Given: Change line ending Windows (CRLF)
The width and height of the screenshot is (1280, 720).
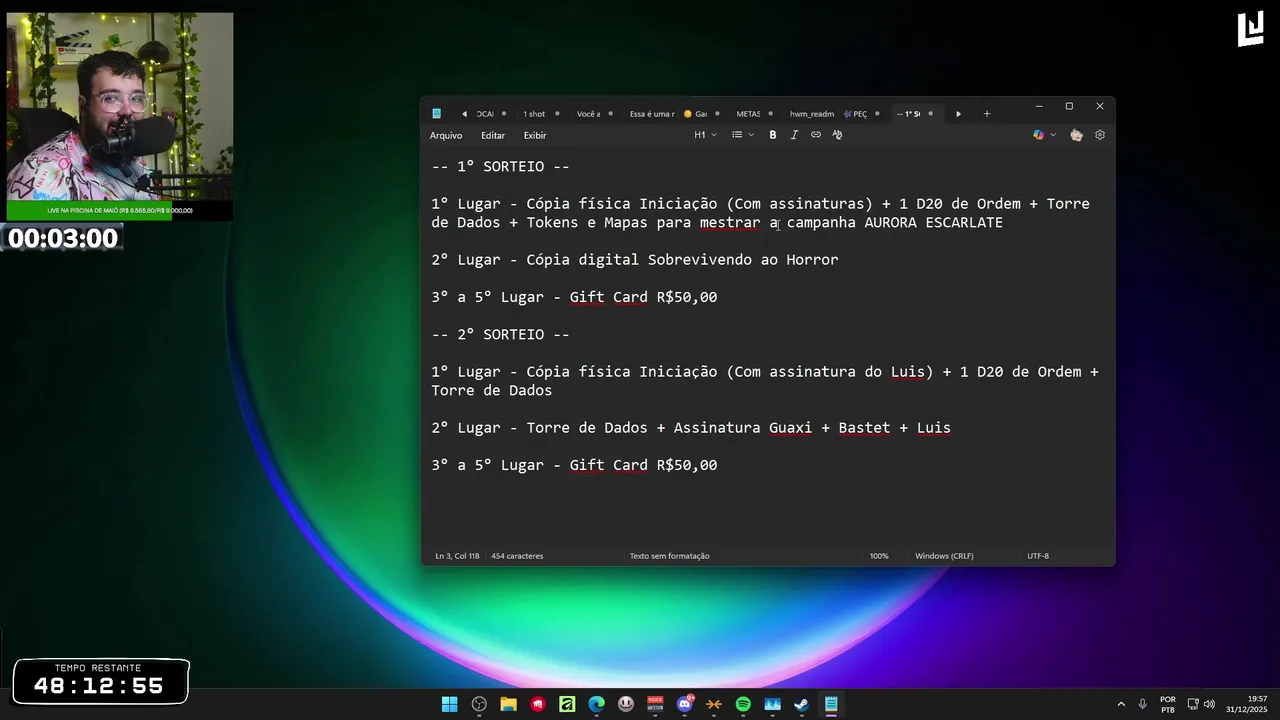Looking at the screenshot, I should tap(944, 556).
